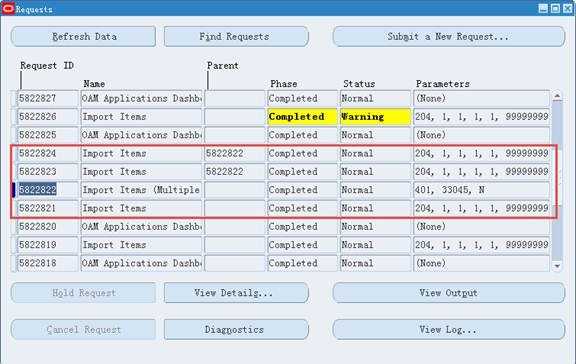Click (None) parameters in row 5822820
576x364 pixels.
point(481,227)
